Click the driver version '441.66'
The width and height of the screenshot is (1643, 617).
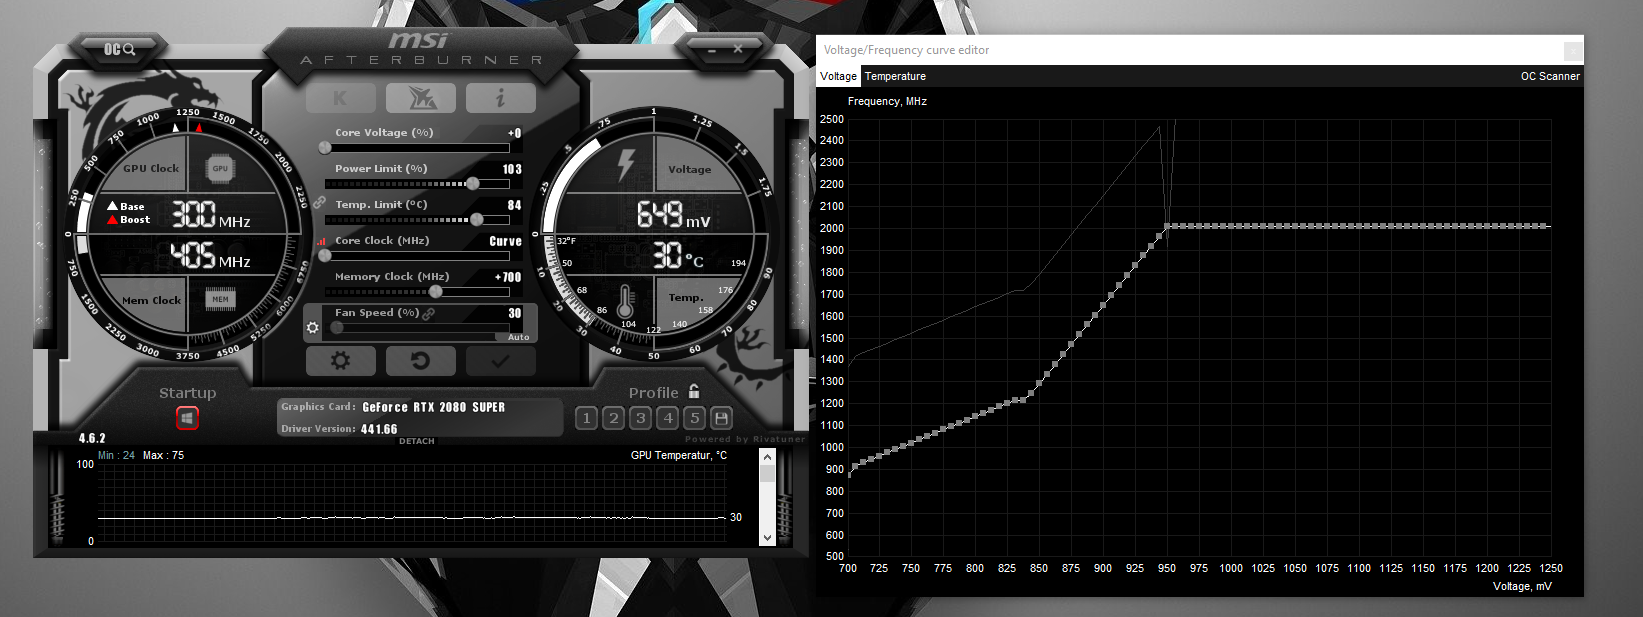379,429
